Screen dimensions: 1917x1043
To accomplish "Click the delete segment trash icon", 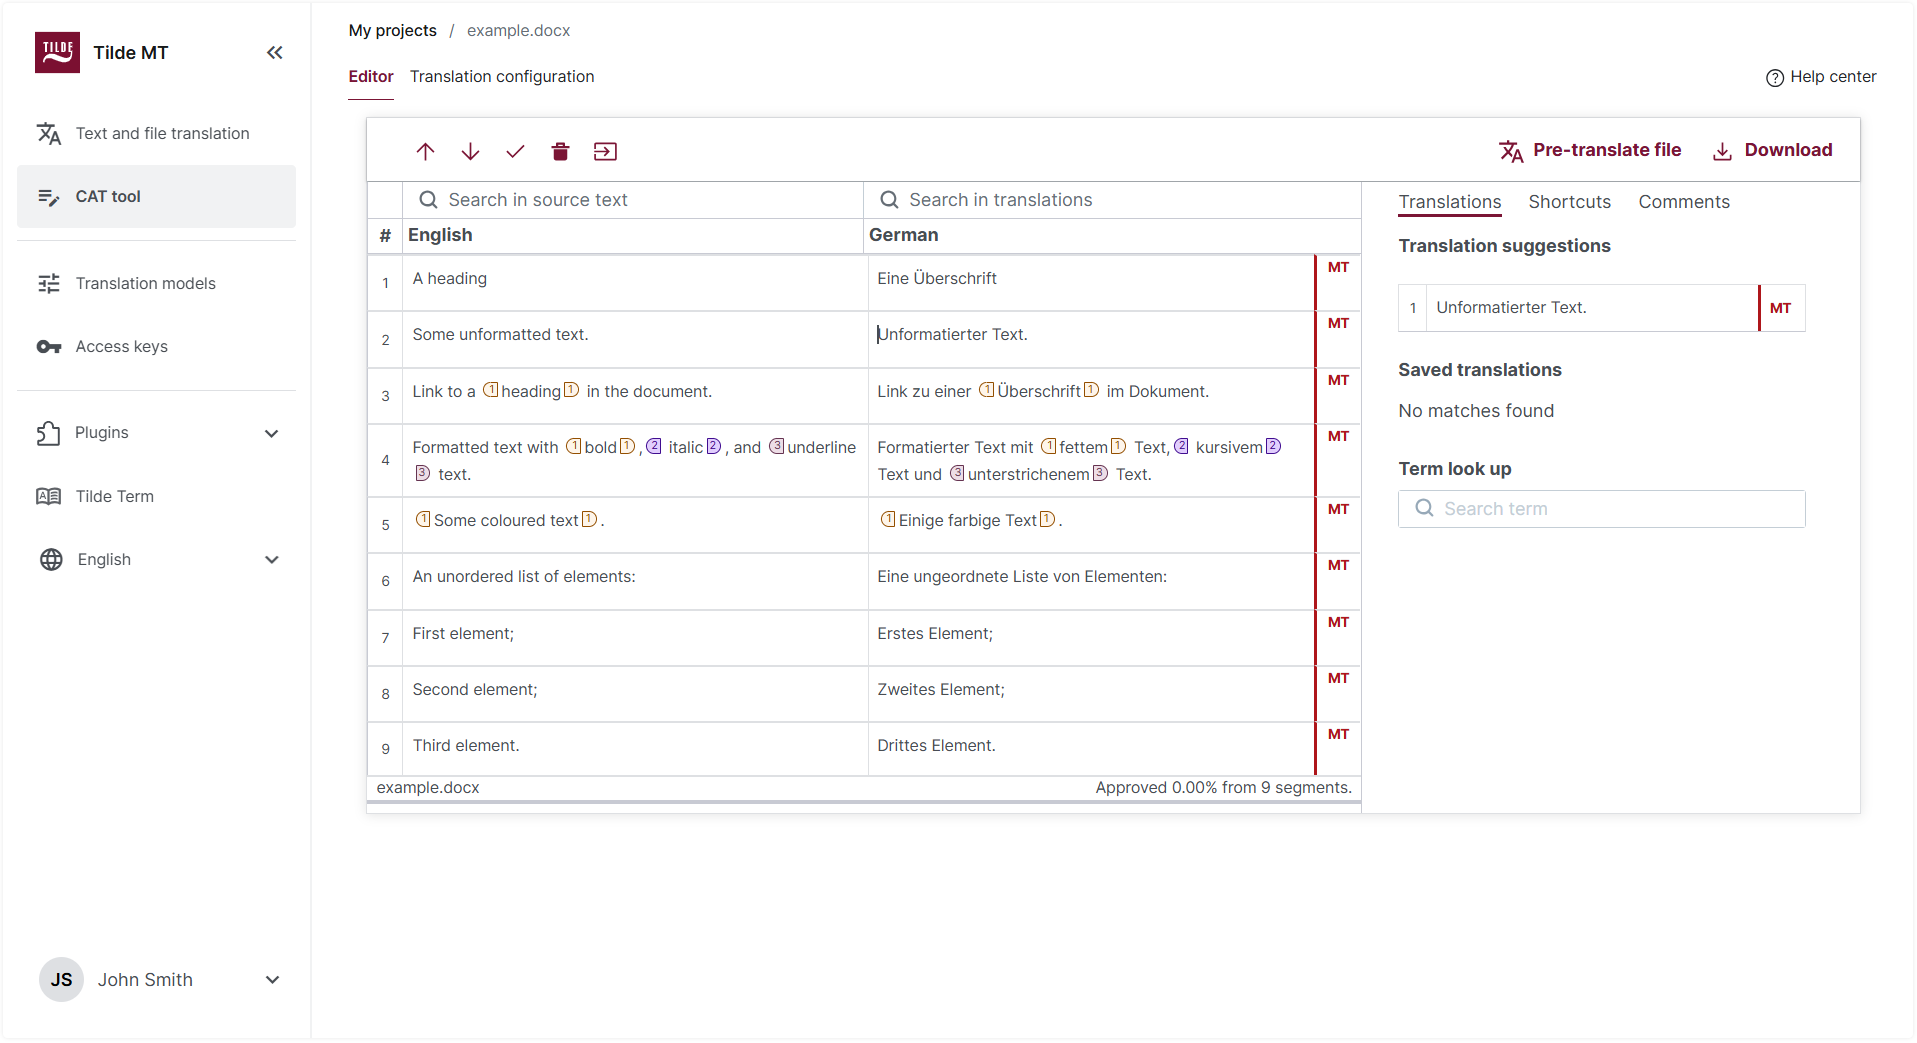I will [560, 151].
